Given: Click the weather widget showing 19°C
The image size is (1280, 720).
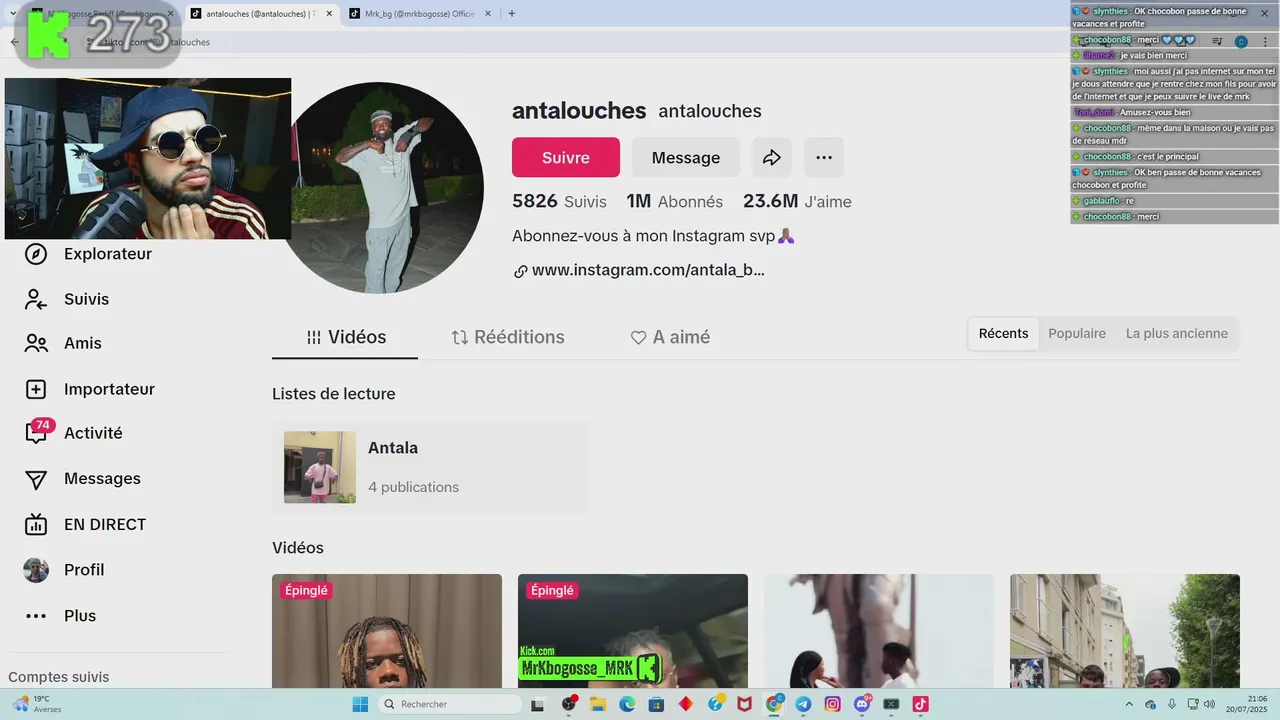Looking at the screenshot, I should [x=36, y=704].
